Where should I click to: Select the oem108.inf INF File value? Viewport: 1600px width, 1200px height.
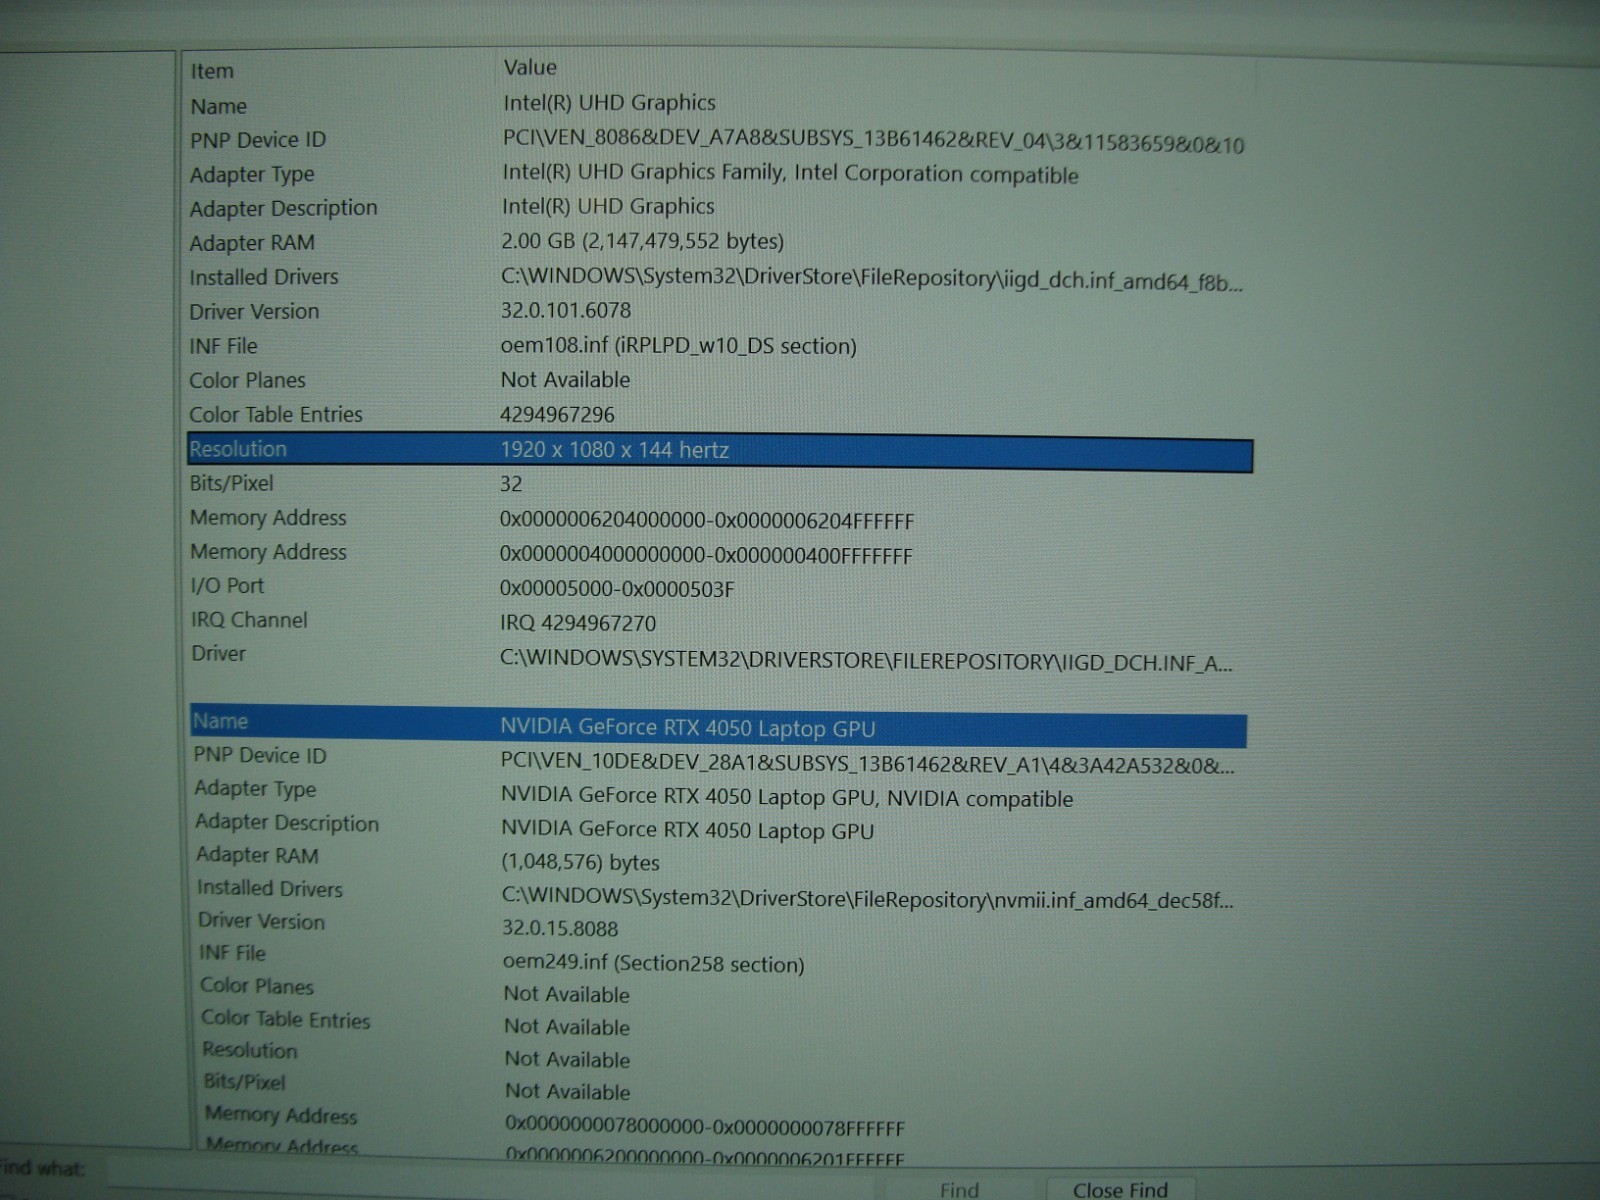point(678,346)
